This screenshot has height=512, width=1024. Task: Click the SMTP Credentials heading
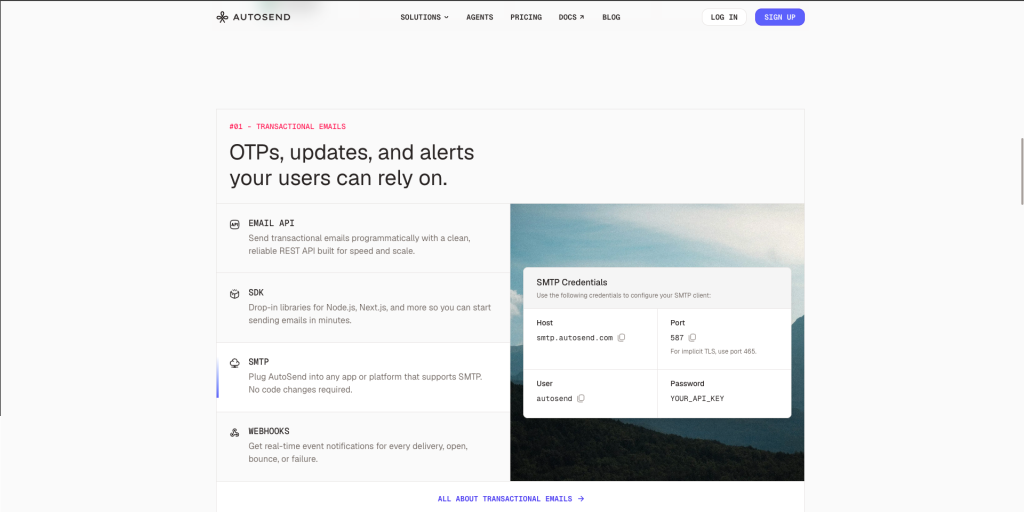tap(571, 282)
